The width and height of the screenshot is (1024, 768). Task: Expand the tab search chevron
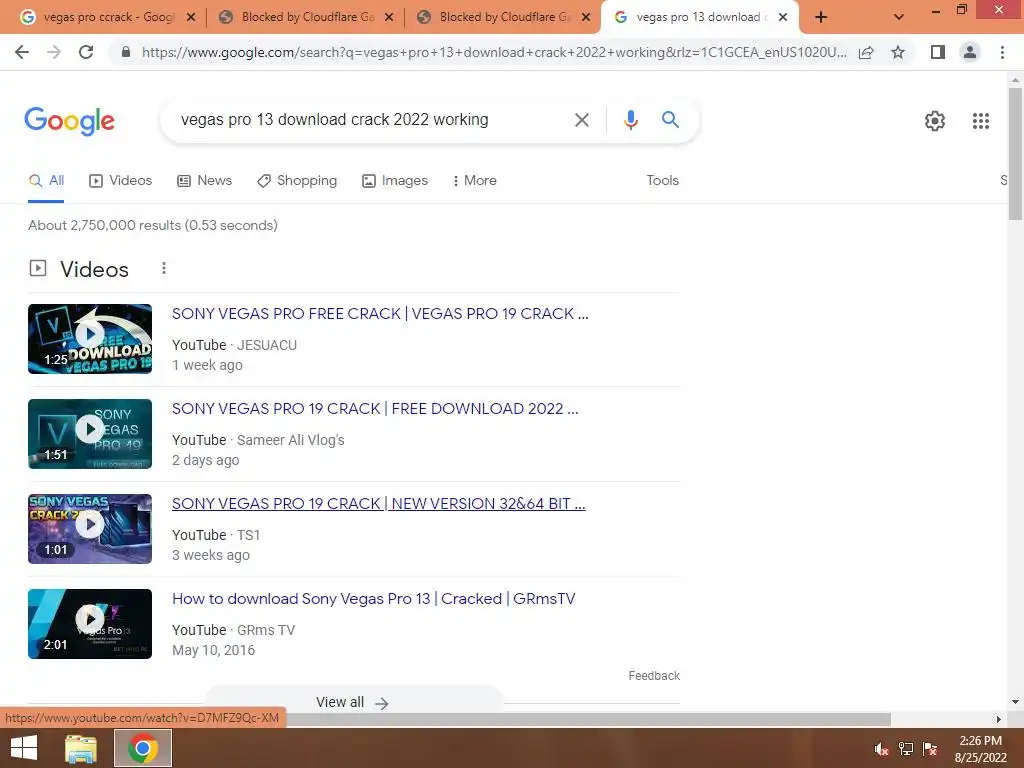tap(899, 18)
